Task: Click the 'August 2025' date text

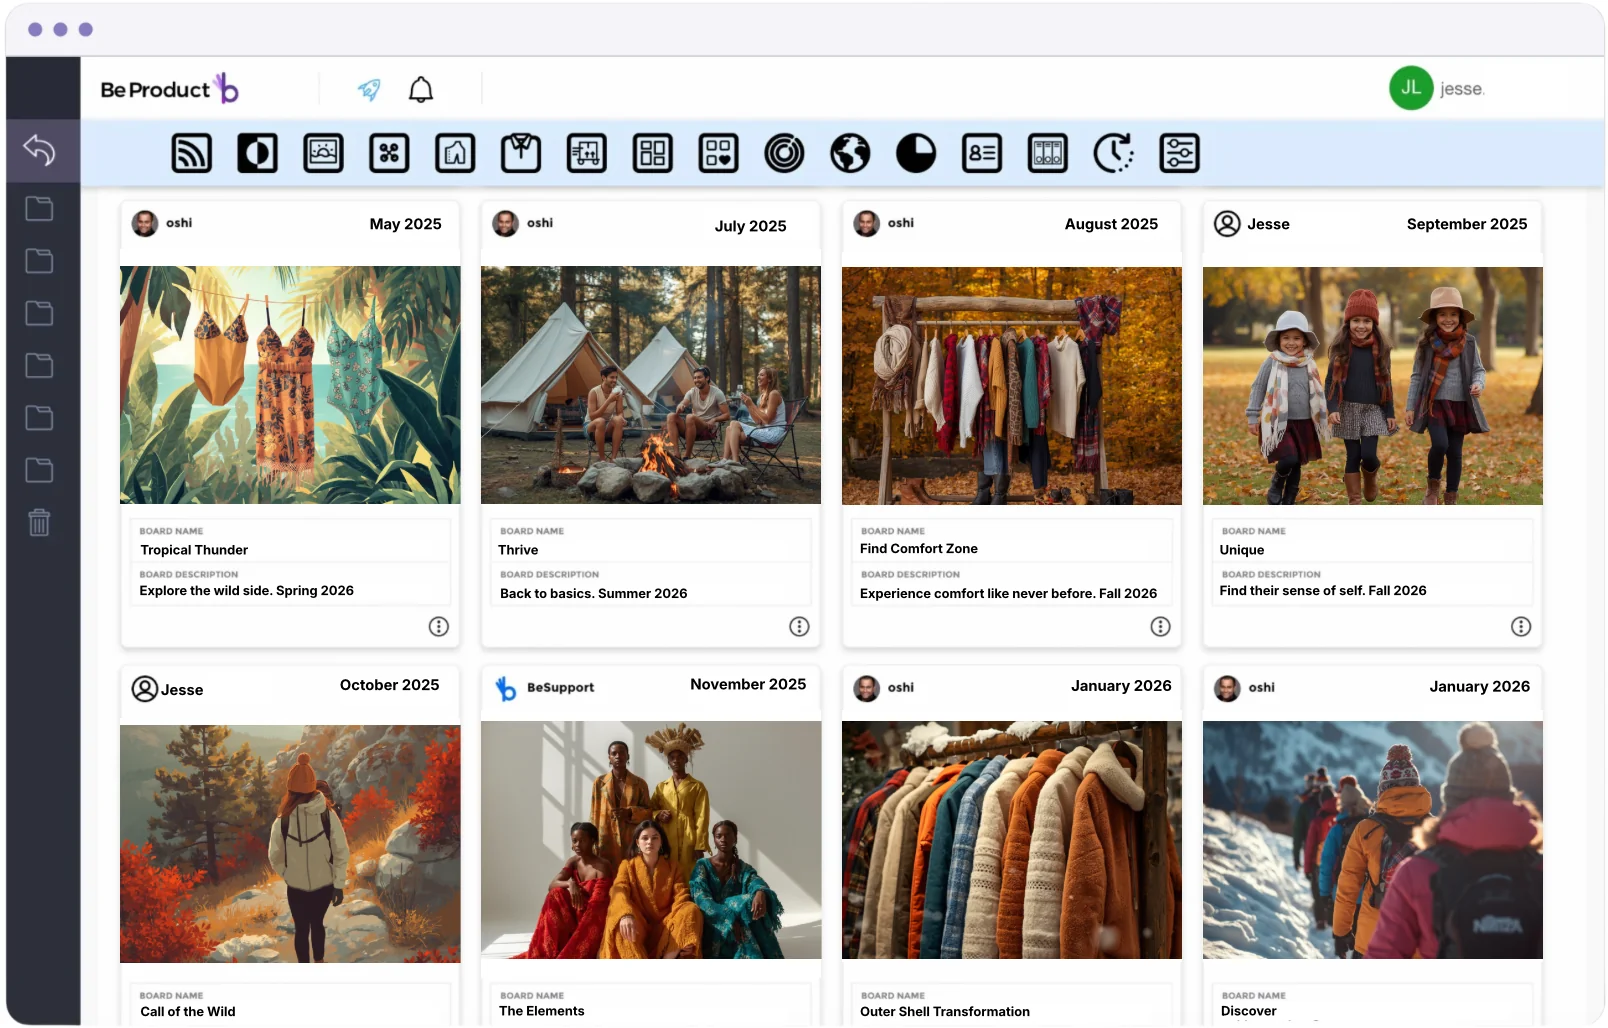Action: pyautogui.click(x=1111, y=224)
